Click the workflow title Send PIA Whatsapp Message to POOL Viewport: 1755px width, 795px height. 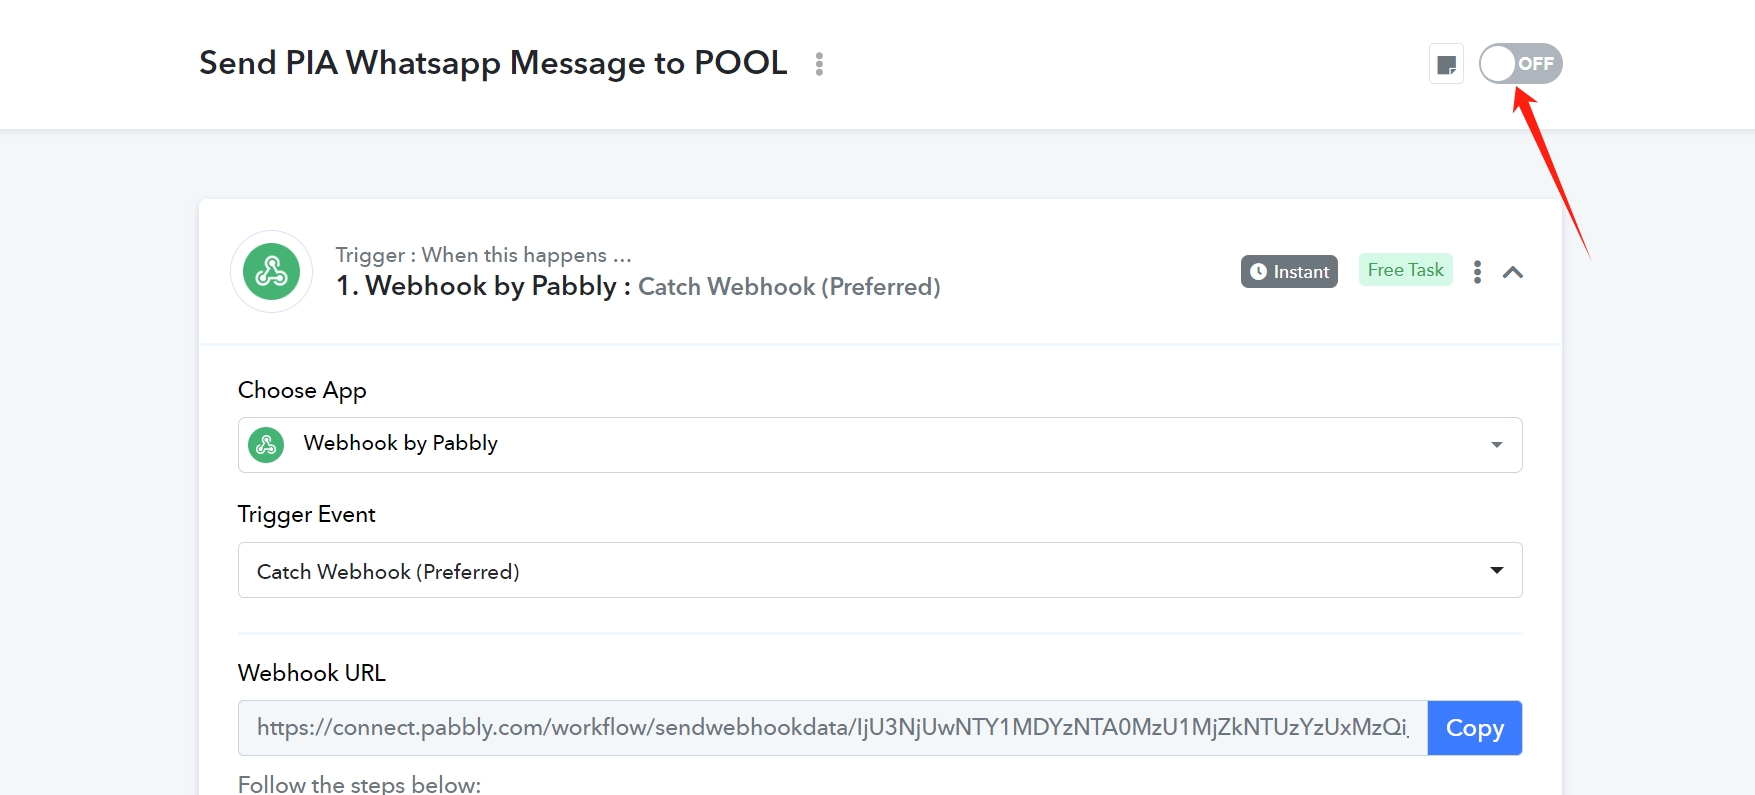pyautogui.click(x=493, y=63)
